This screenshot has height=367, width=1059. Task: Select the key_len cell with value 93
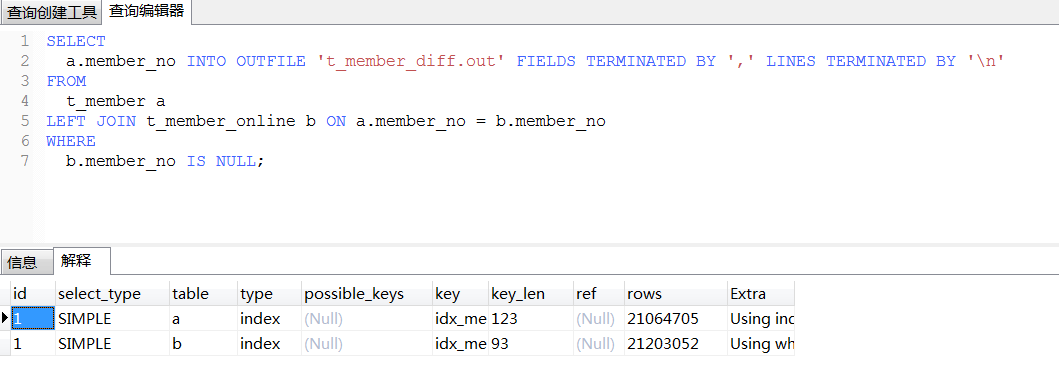pos(530,343)
